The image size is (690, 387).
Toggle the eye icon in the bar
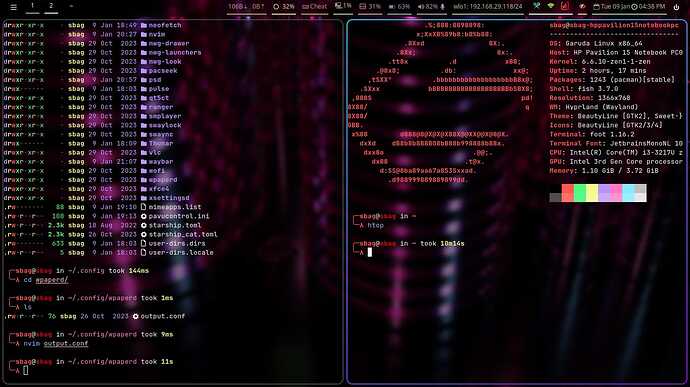(582, 7)
